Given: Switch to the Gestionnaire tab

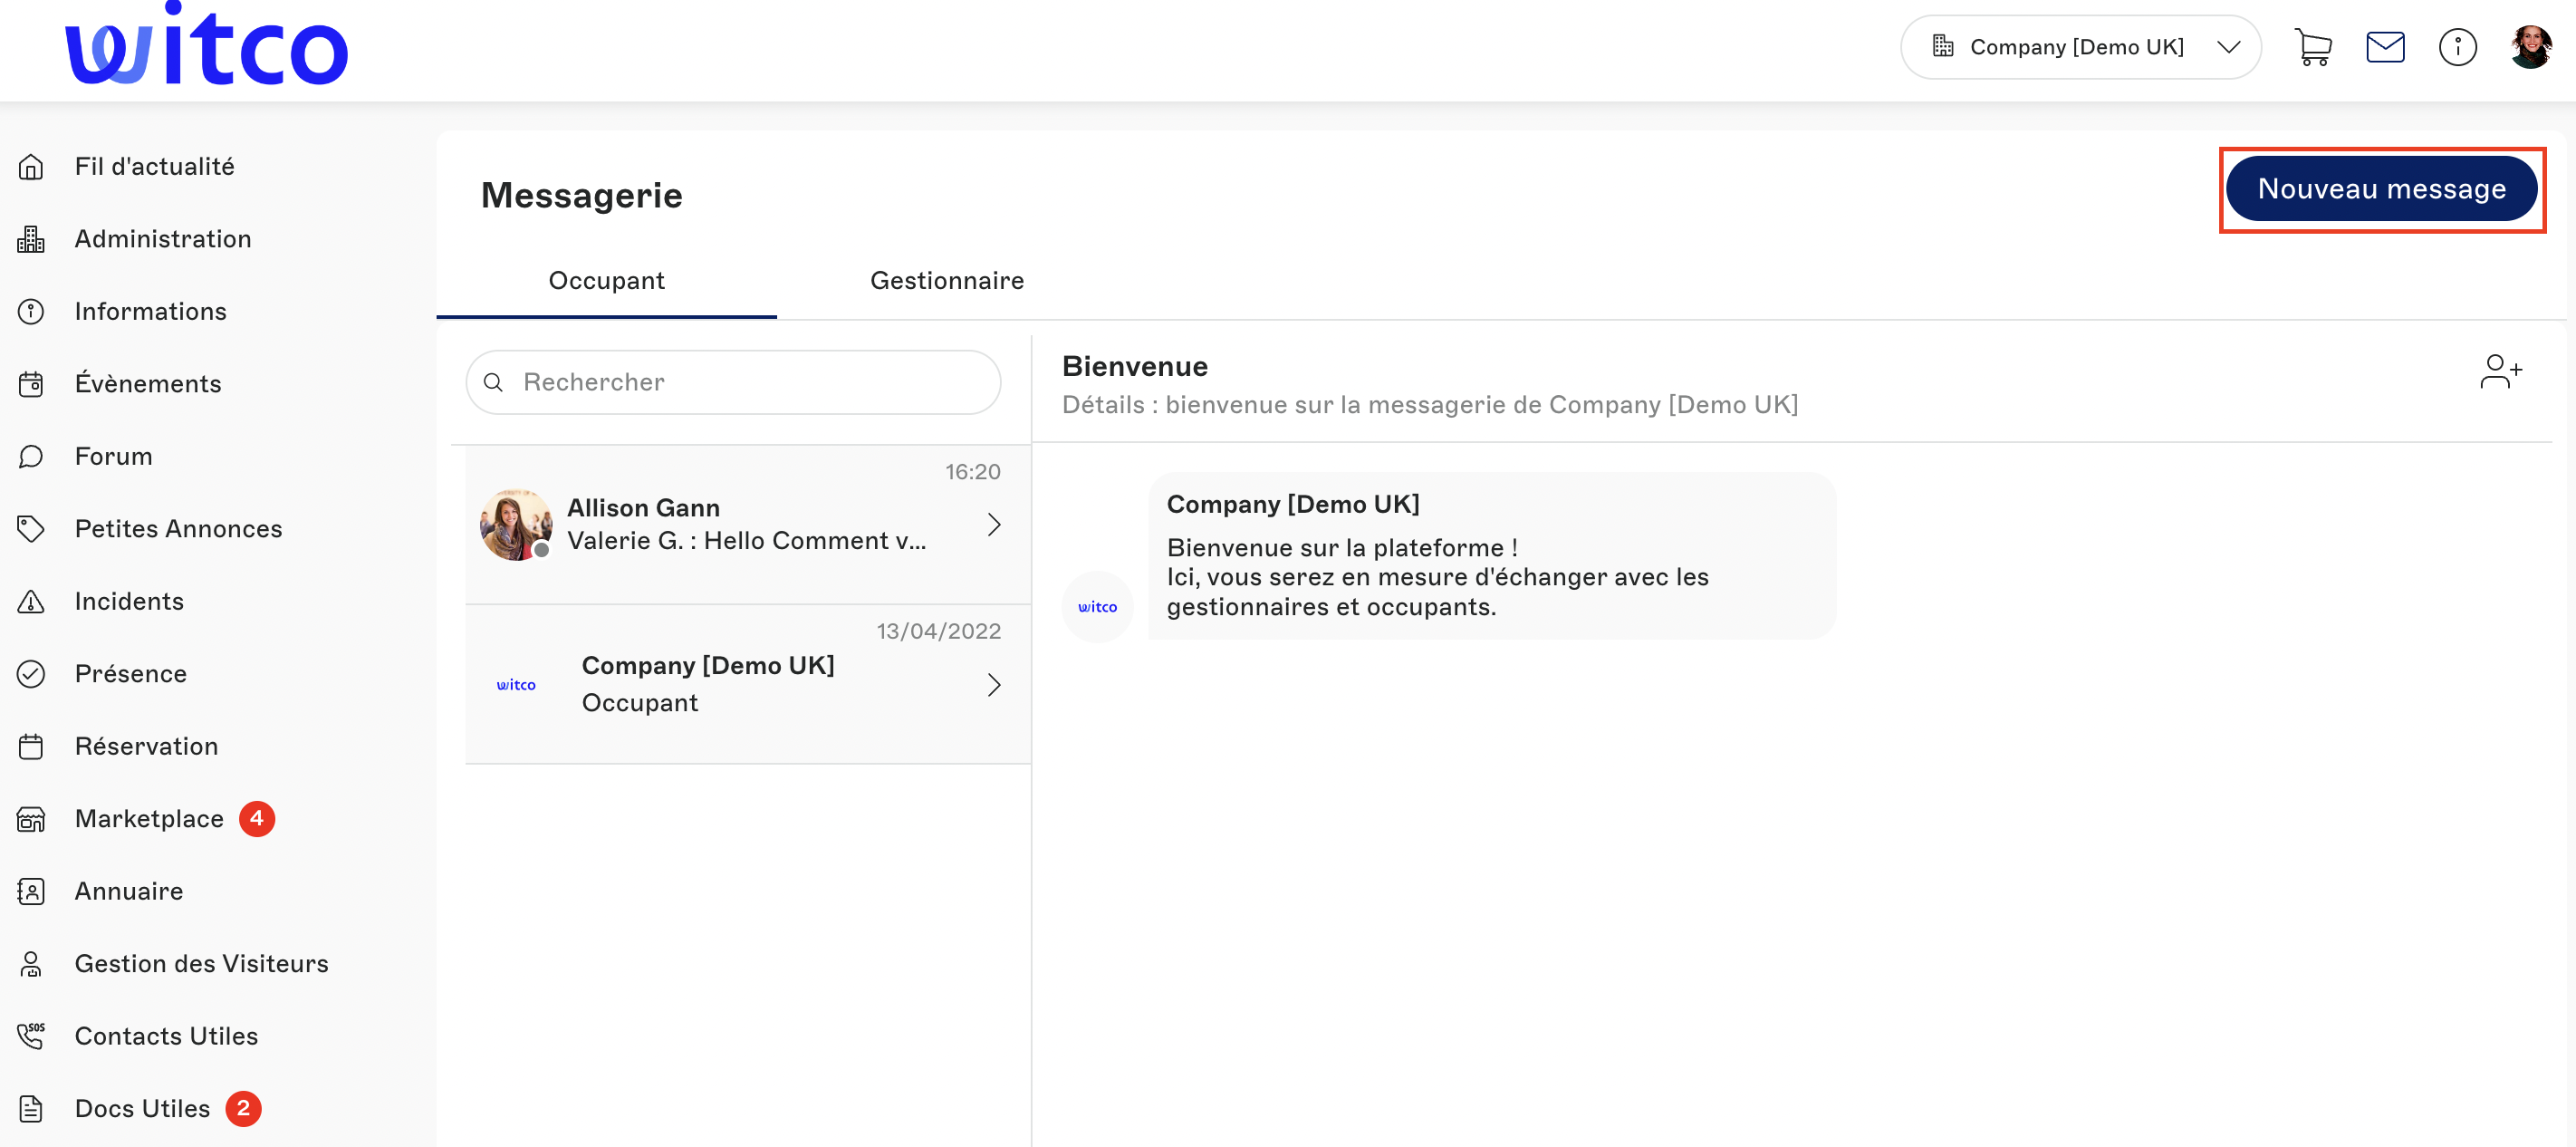Looking at the screenshot, I should (x=946, y=281).
